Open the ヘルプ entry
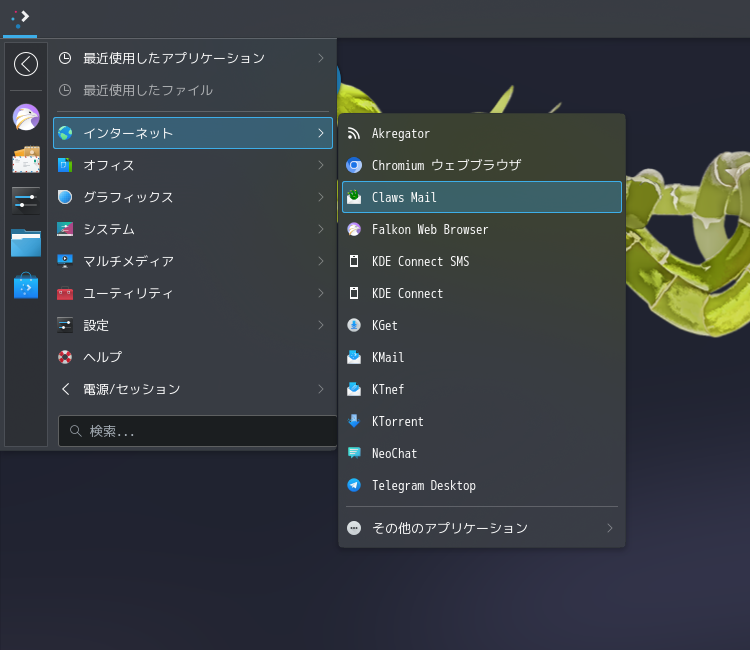Image resolution: width=750 pixels, height=650 pixels. coord(193,357)
